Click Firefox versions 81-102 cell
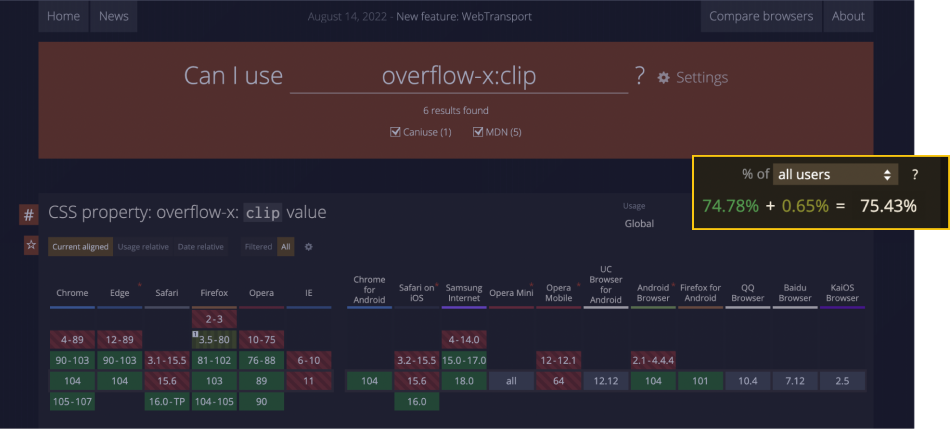The width and height of the screenshot is (950, 429). click(x=214, y=361)
